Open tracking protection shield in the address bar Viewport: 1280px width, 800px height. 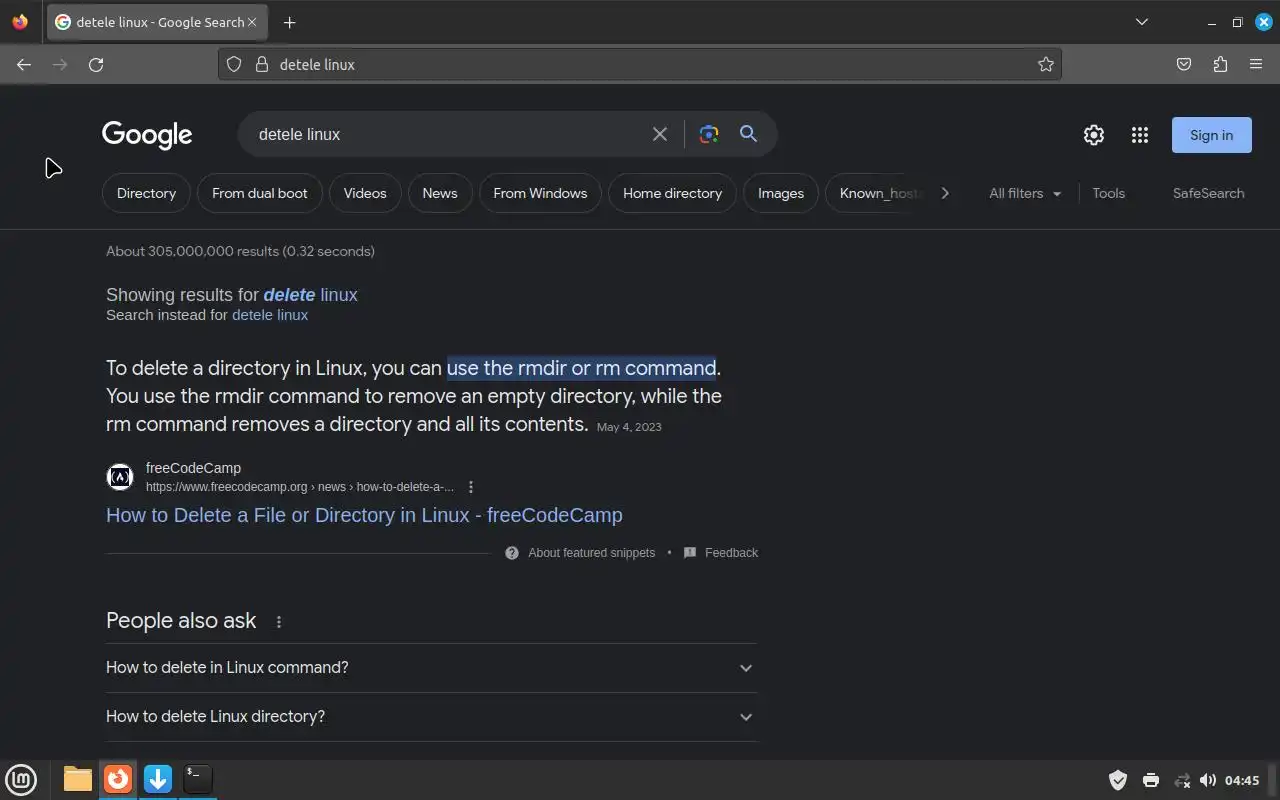pyautogui.click(x=234, y=64)
